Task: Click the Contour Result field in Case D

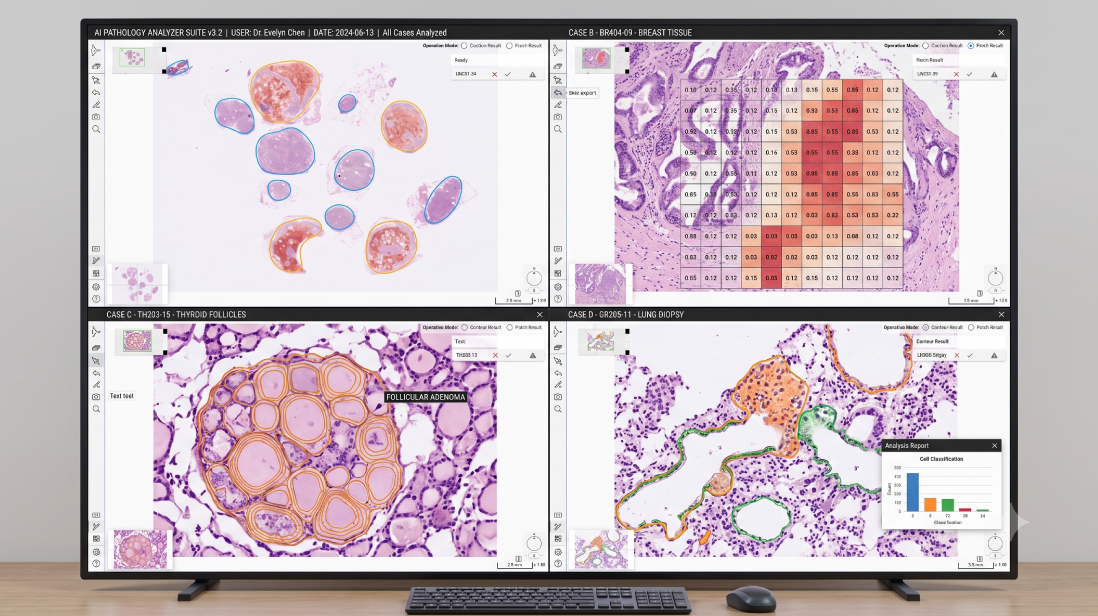Action: (959, 342)
